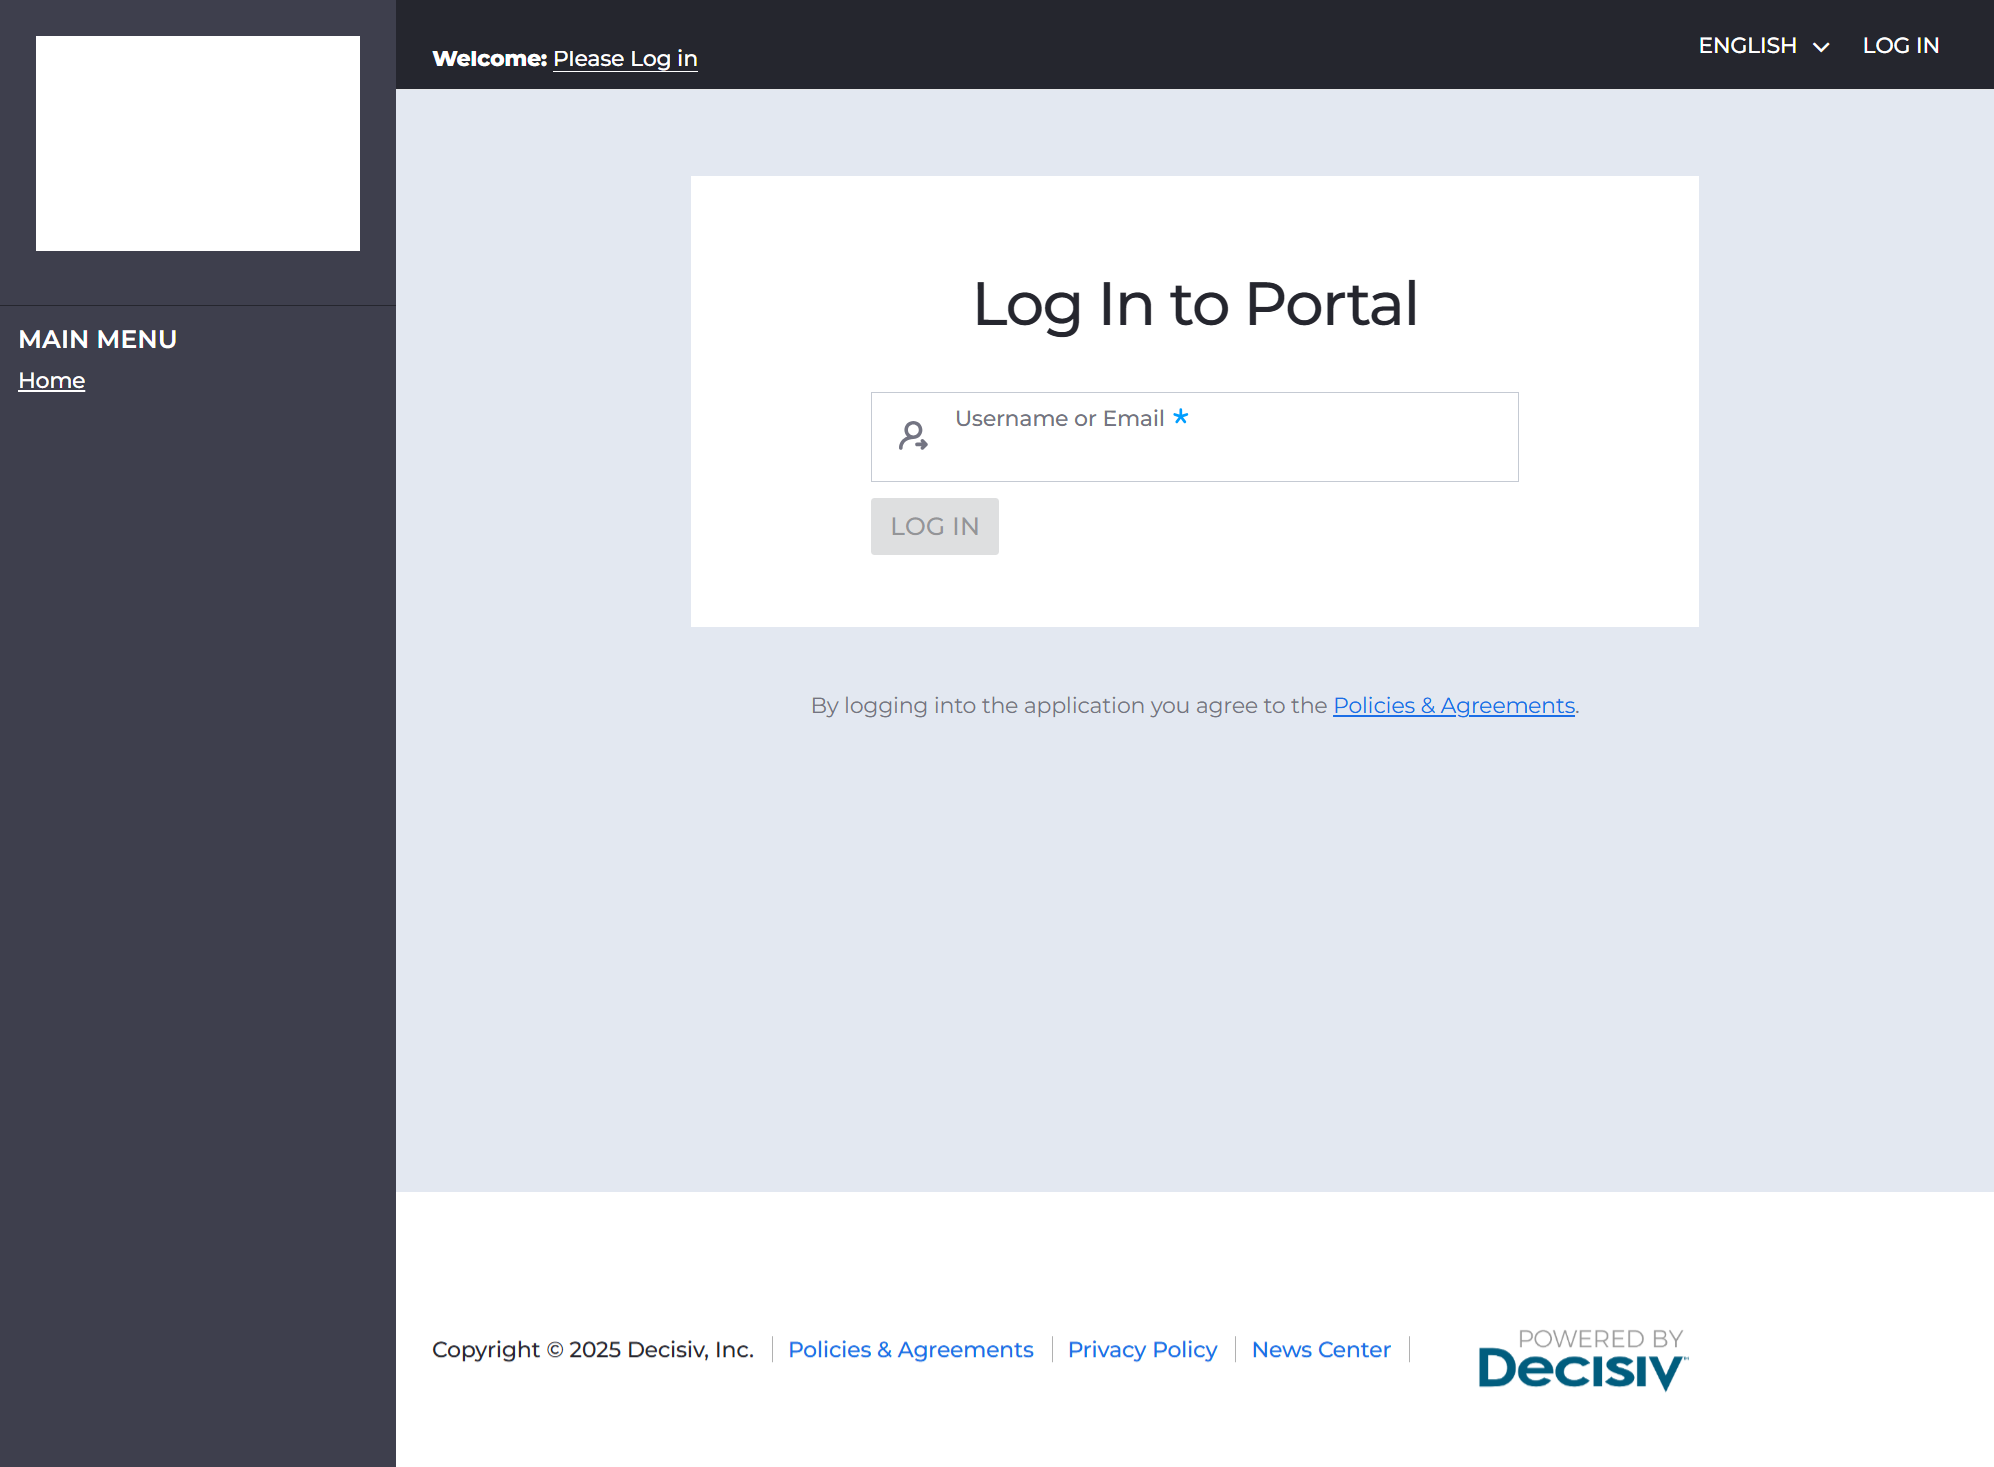Open Policies & Agreements from the body text
The height and width of the screenshot is (1467, 1994).
[1452, 705]
